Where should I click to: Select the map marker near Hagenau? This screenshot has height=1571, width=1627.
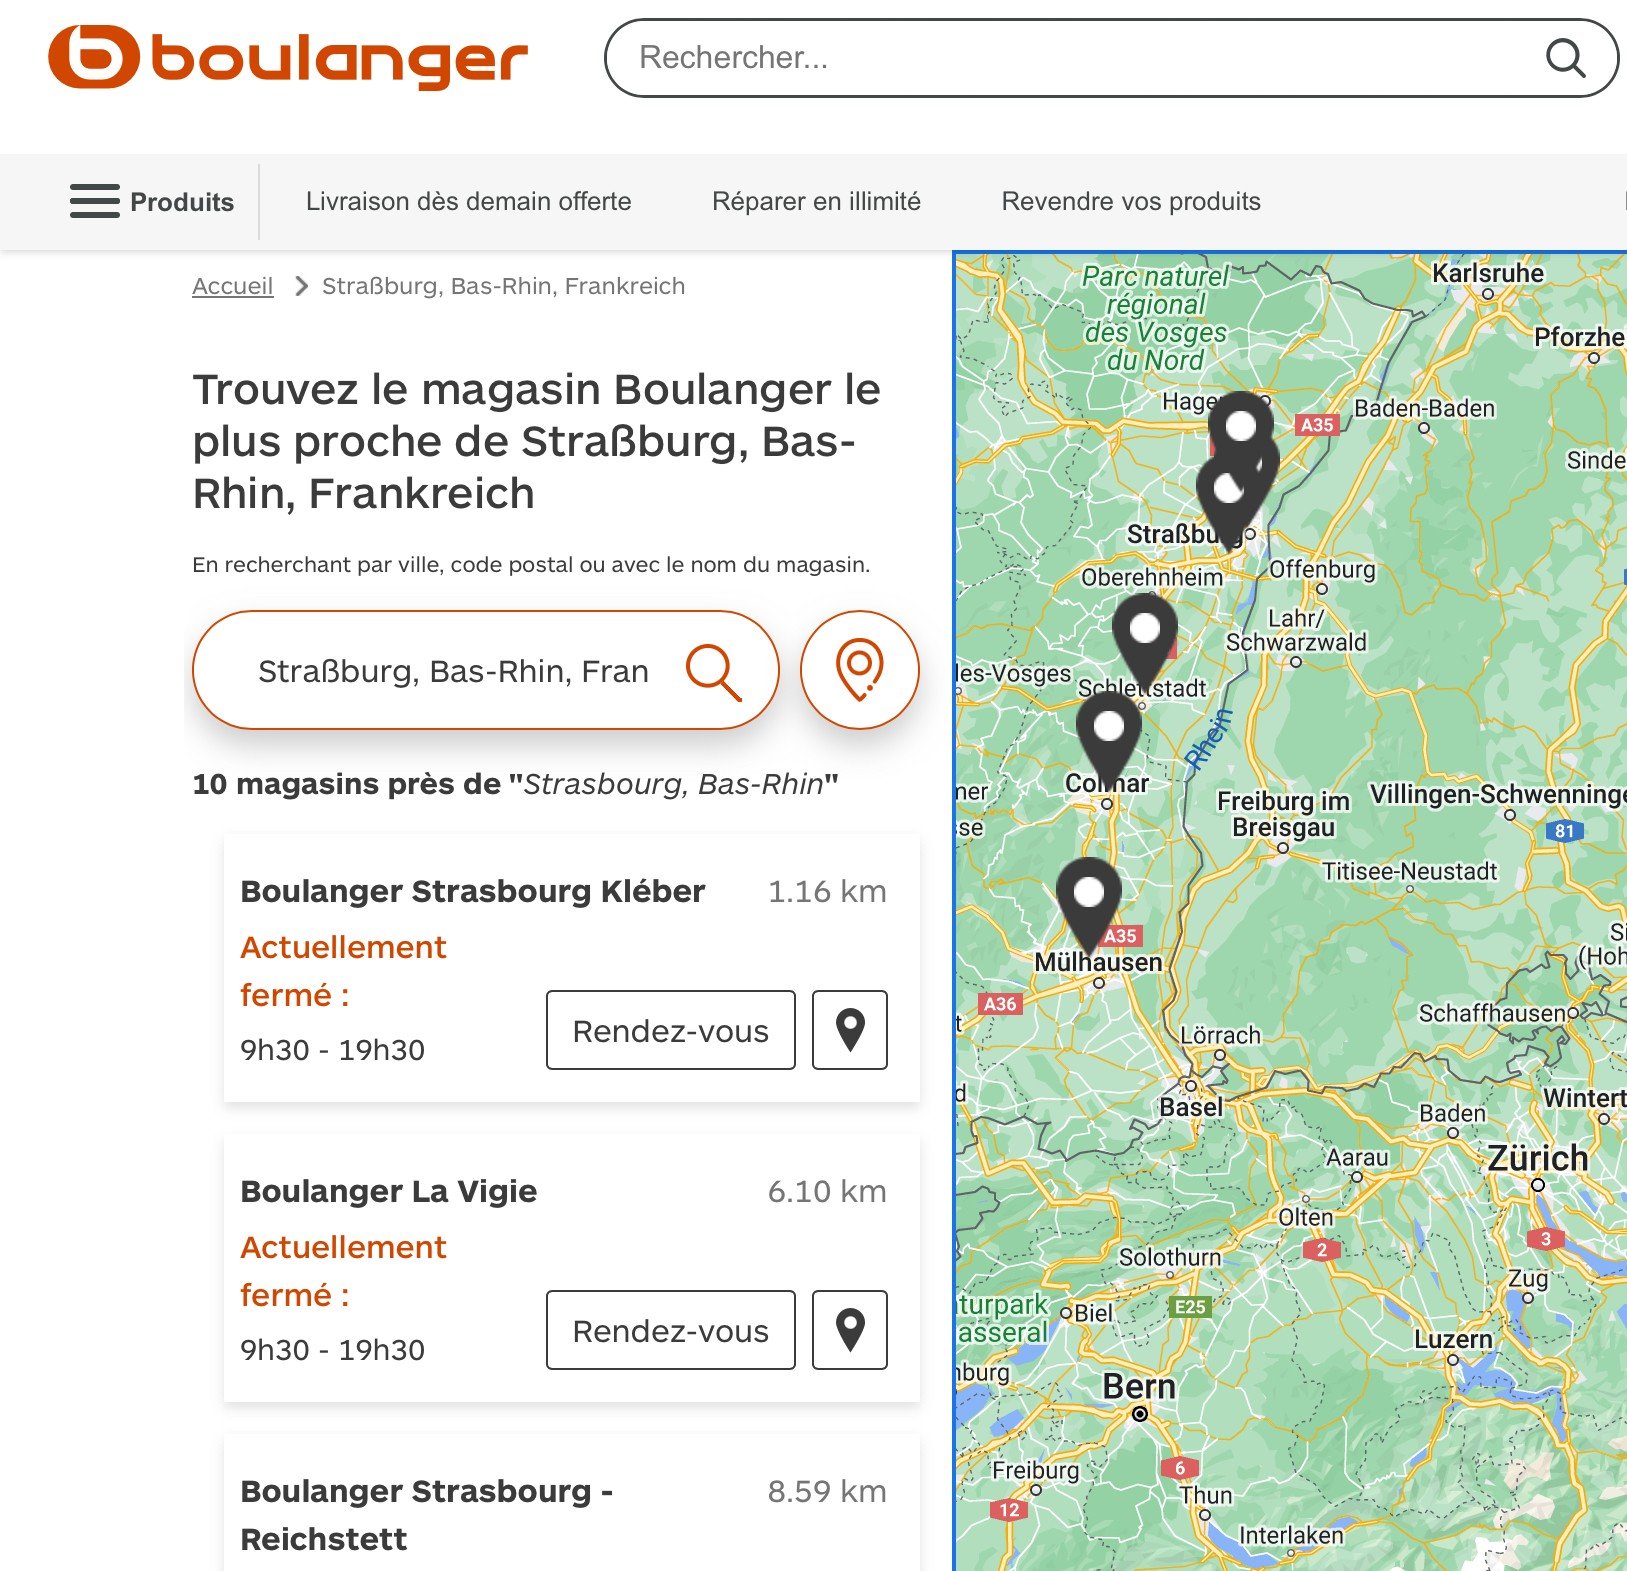(x=1241, y=432)
